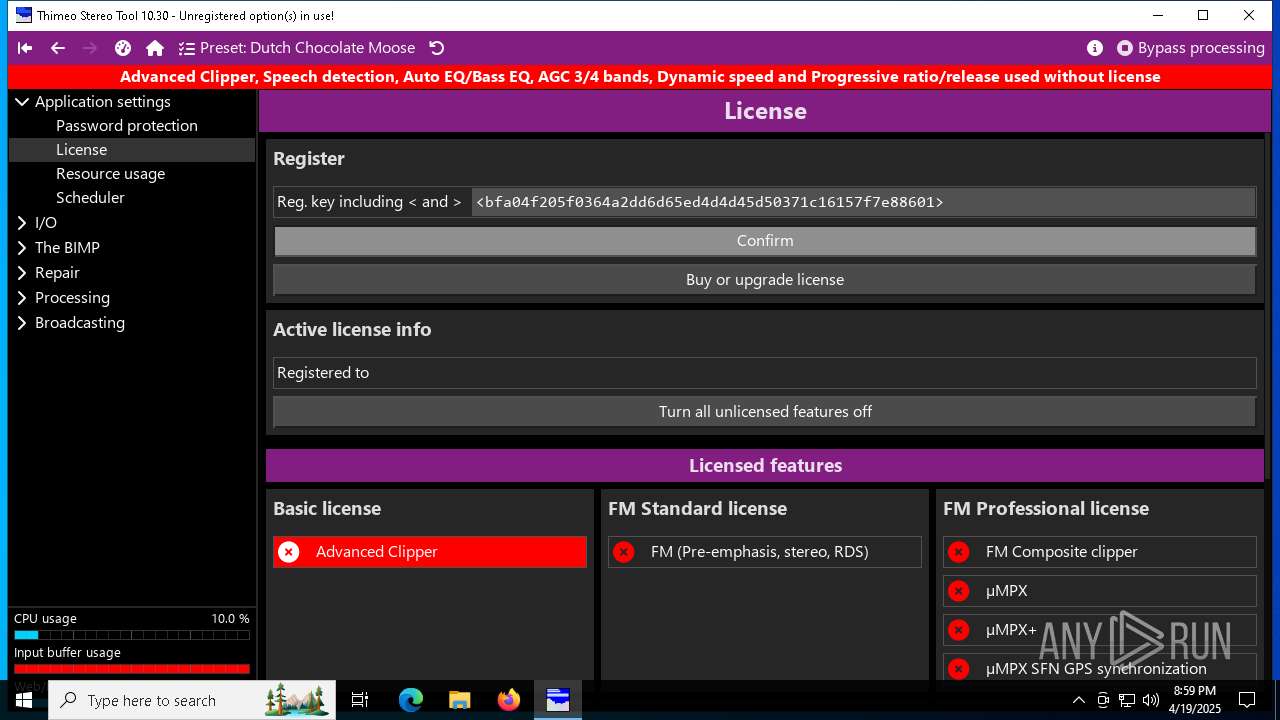Expand the Repair section
This screenshot has width=1280, height=720.
click(x=22, y=272)
